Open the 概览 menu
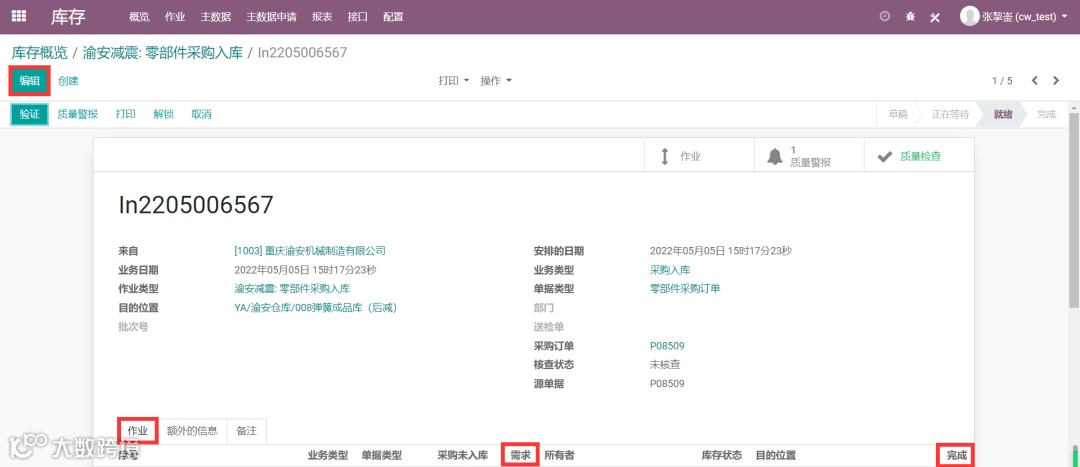 click(x=139, y=17)
